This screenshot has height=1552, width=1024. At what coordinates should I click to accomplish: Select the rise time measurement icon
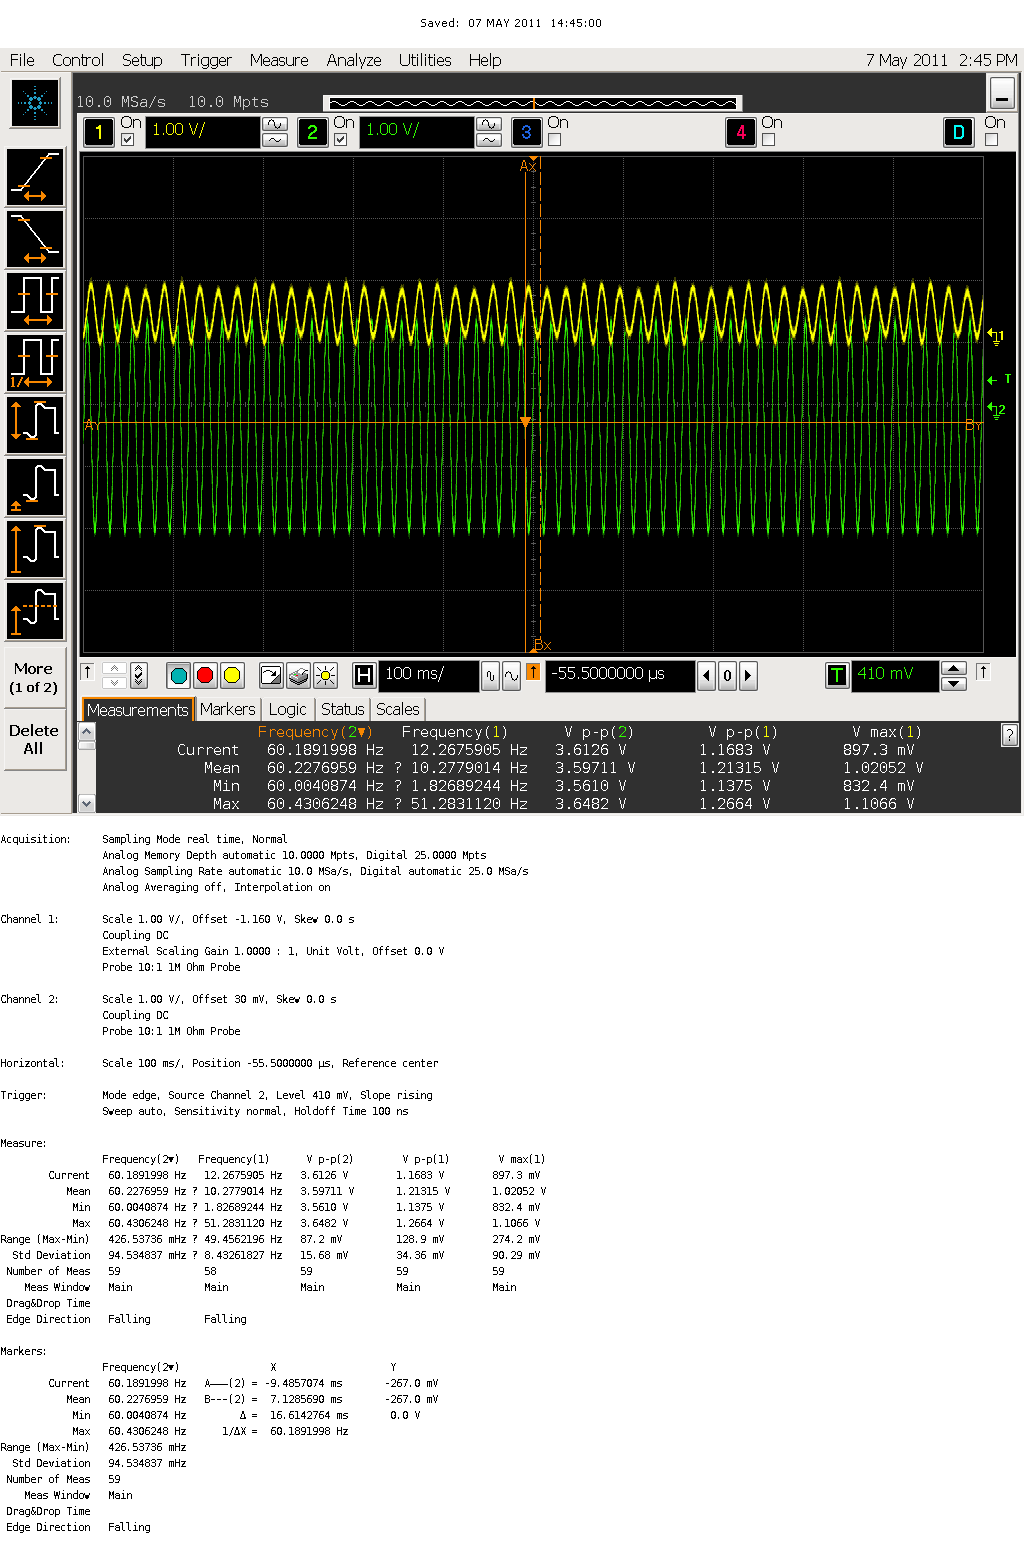pos(35,177)
